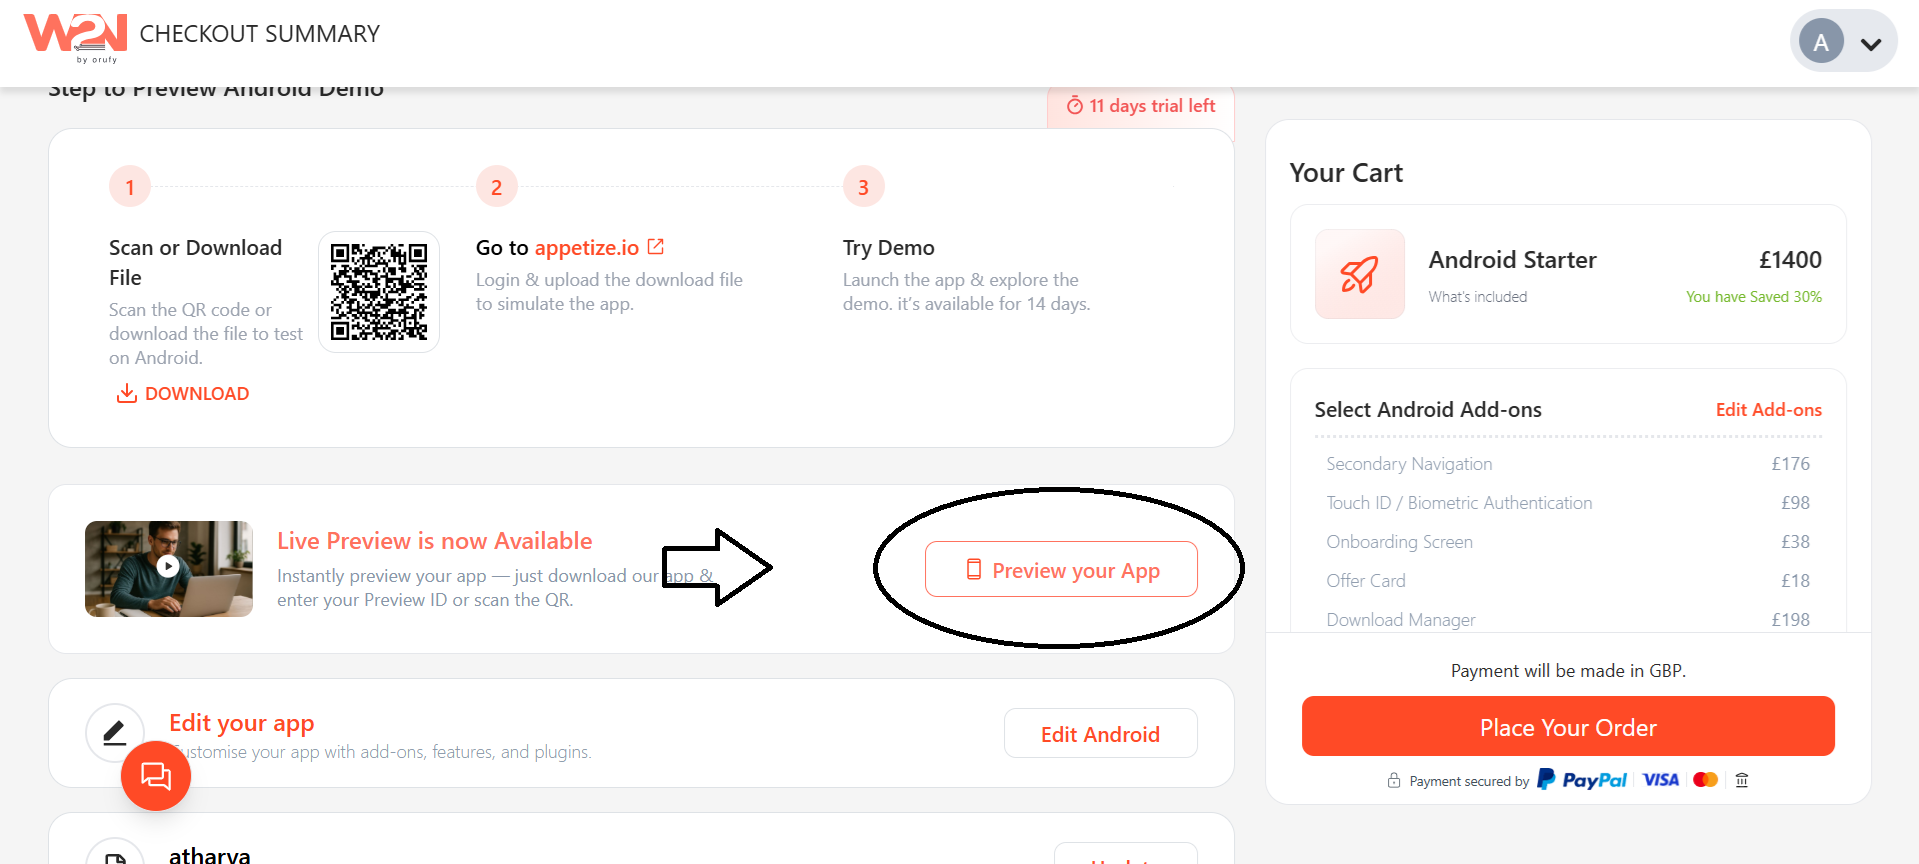Select the VISA payment logo
This screenshot has width=1919, height=864.
(1659, 779)
